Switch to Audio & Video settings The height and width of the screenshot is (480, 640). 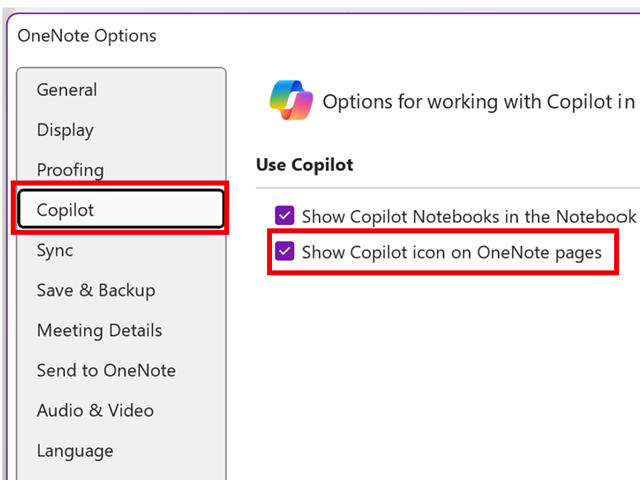[x=95, y=410]
